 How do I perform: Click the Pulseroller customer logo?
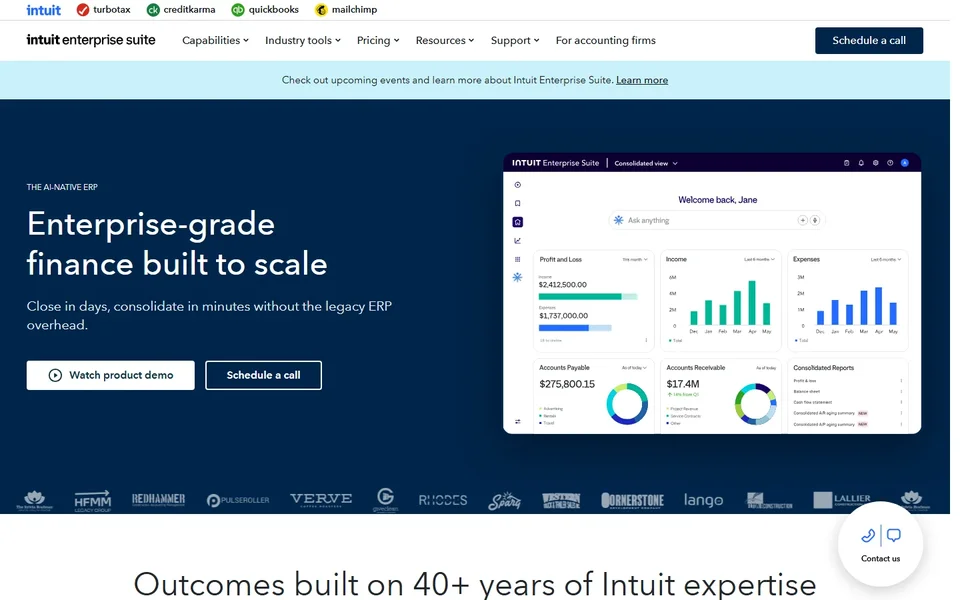point(238,501)
